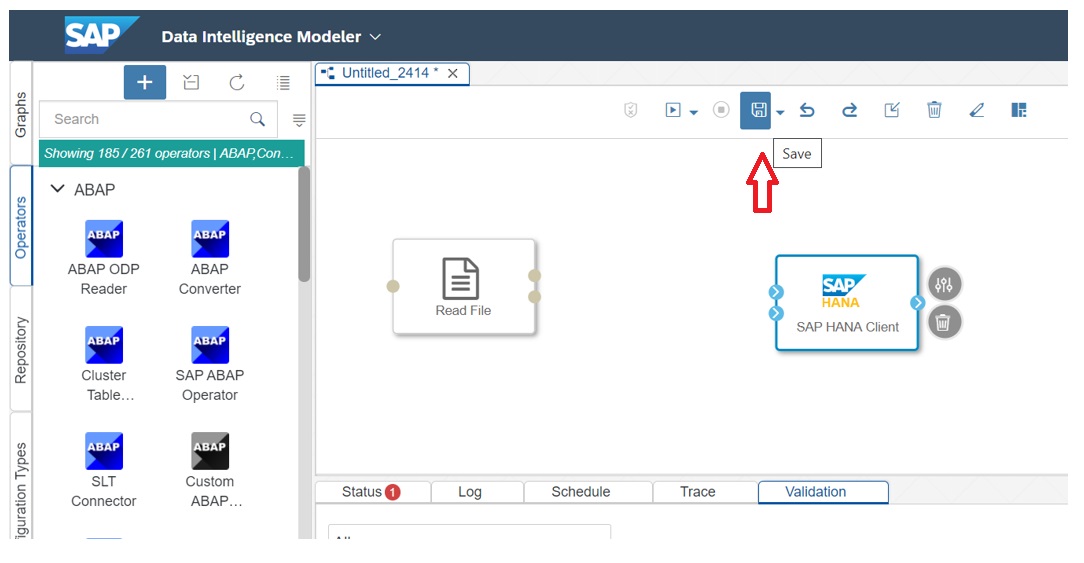This screenshot has width=1084, height=563.
Task: Delete SAP HANA Client operator via trash icon
Action: click(x=945, y=322)
